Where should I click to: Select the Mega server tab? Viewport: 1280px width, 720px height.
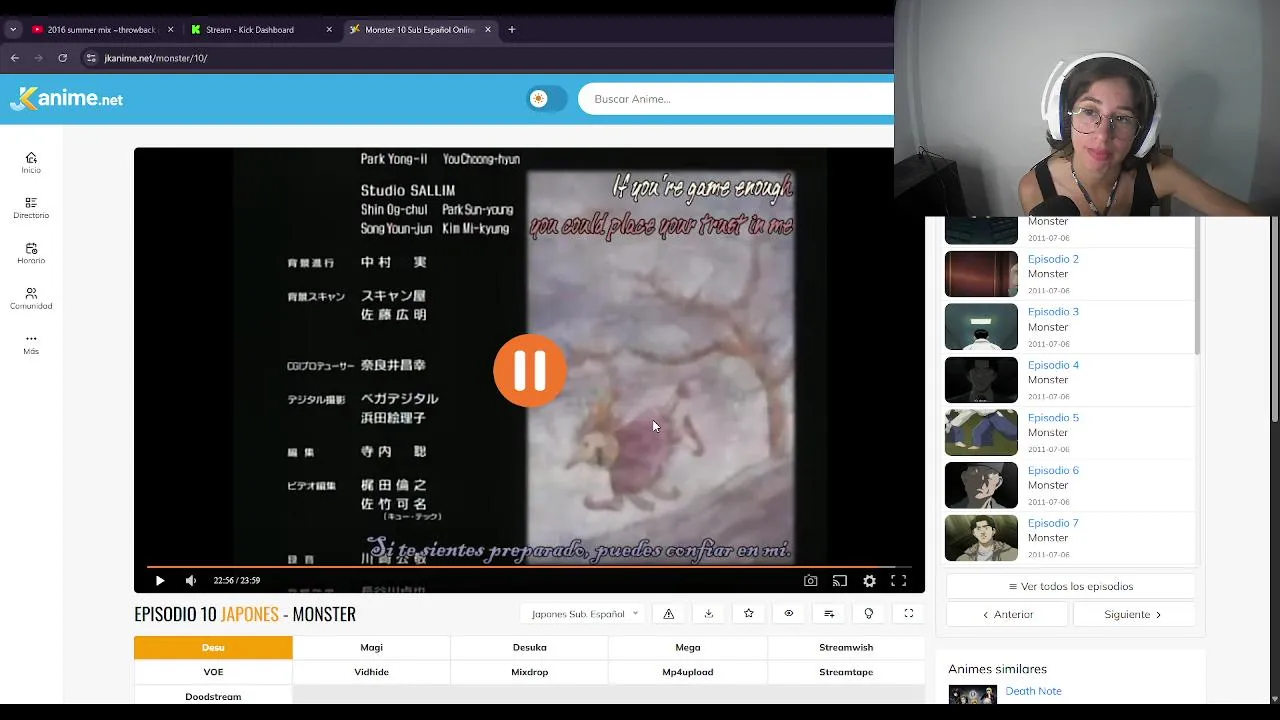point(688,647)
